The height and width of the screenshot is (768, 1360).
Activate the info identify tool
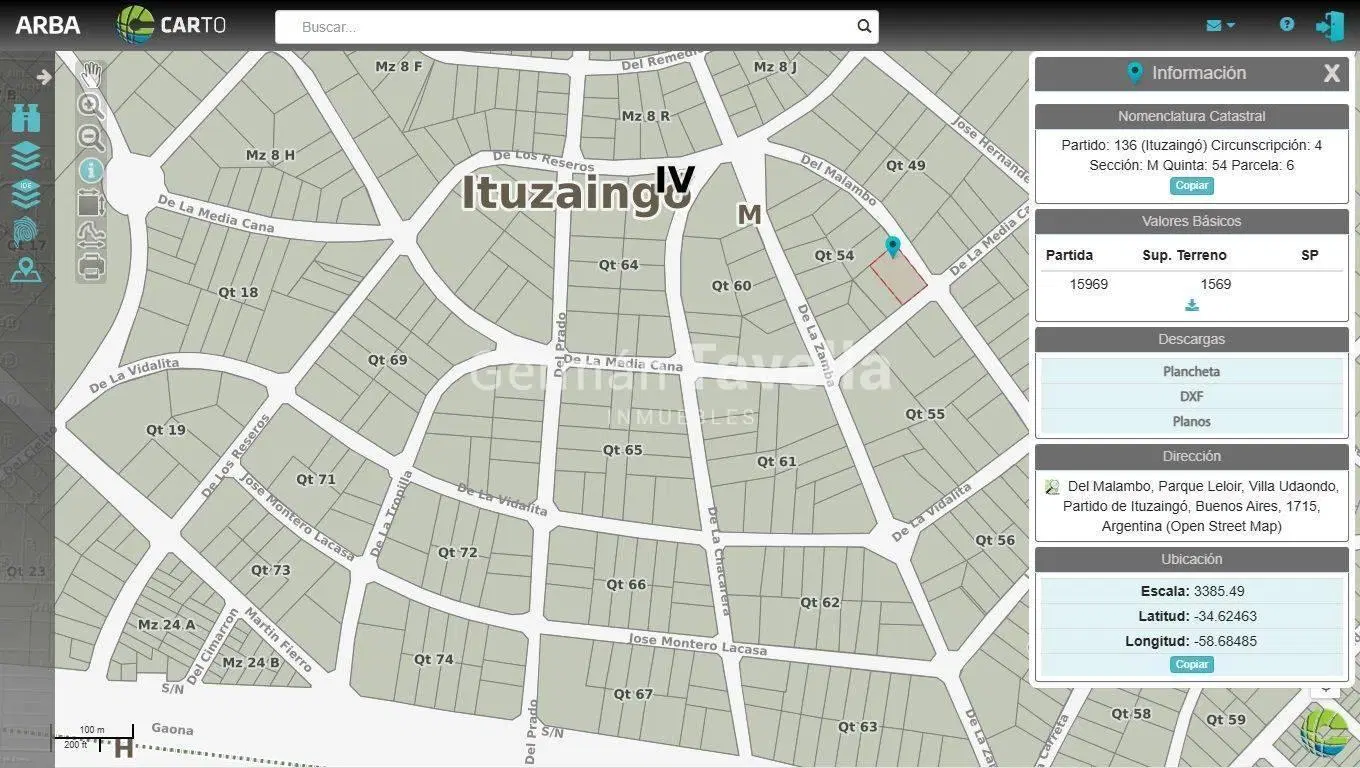91,170
